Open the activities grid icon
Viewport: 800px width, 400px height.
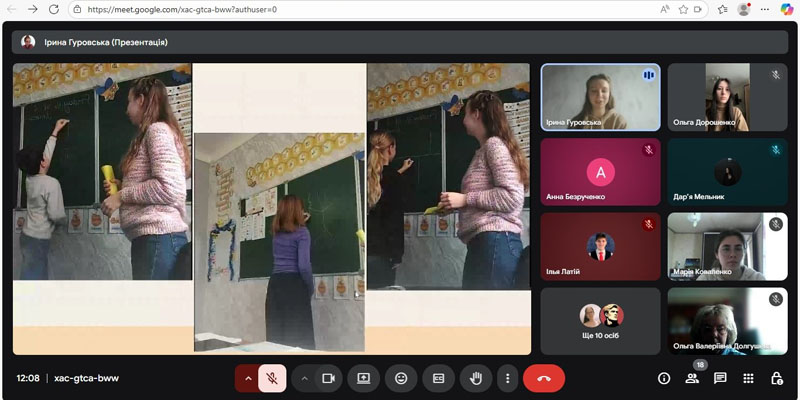(747, 378)
